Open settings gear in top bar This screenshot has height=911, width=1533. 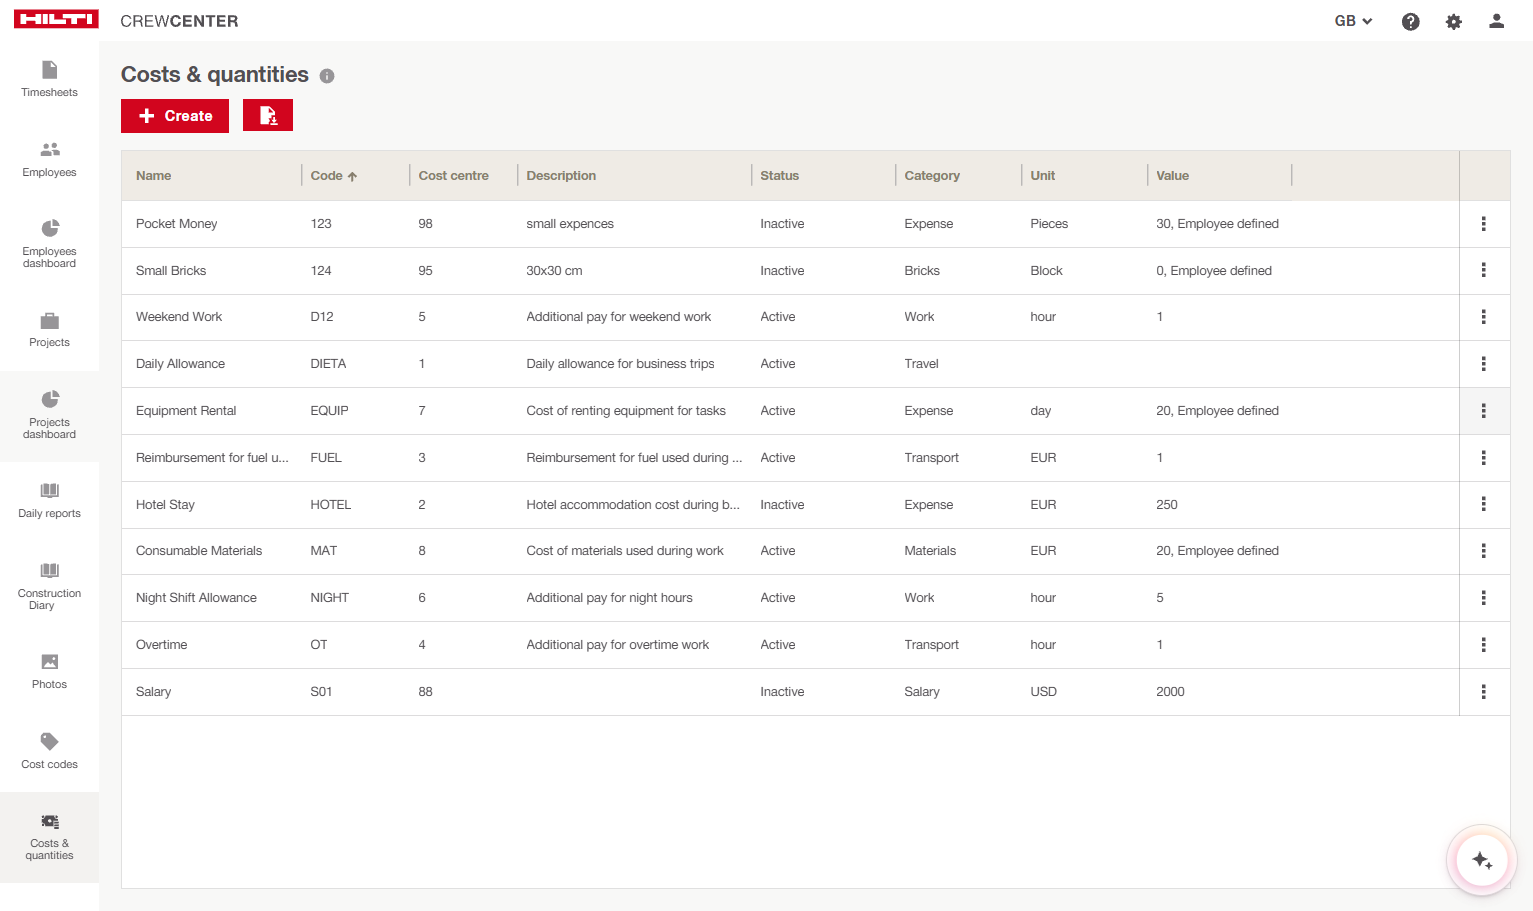point(1453,22)
